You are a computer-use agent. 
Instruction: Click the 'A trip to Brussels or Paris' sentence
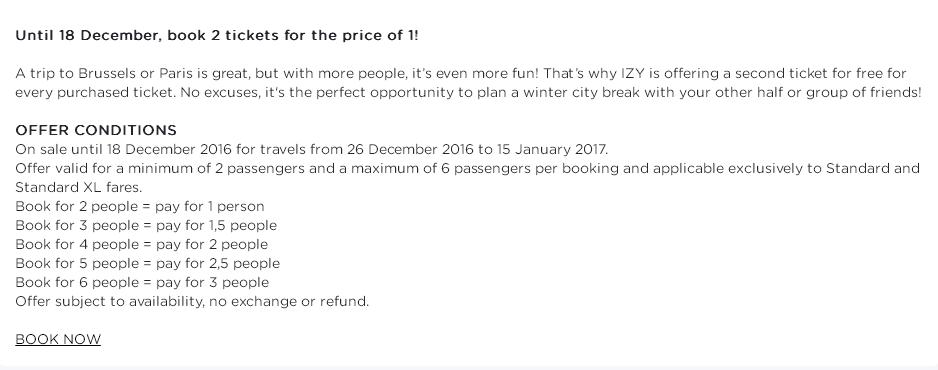pyautogui.click(x=276, y=74)
